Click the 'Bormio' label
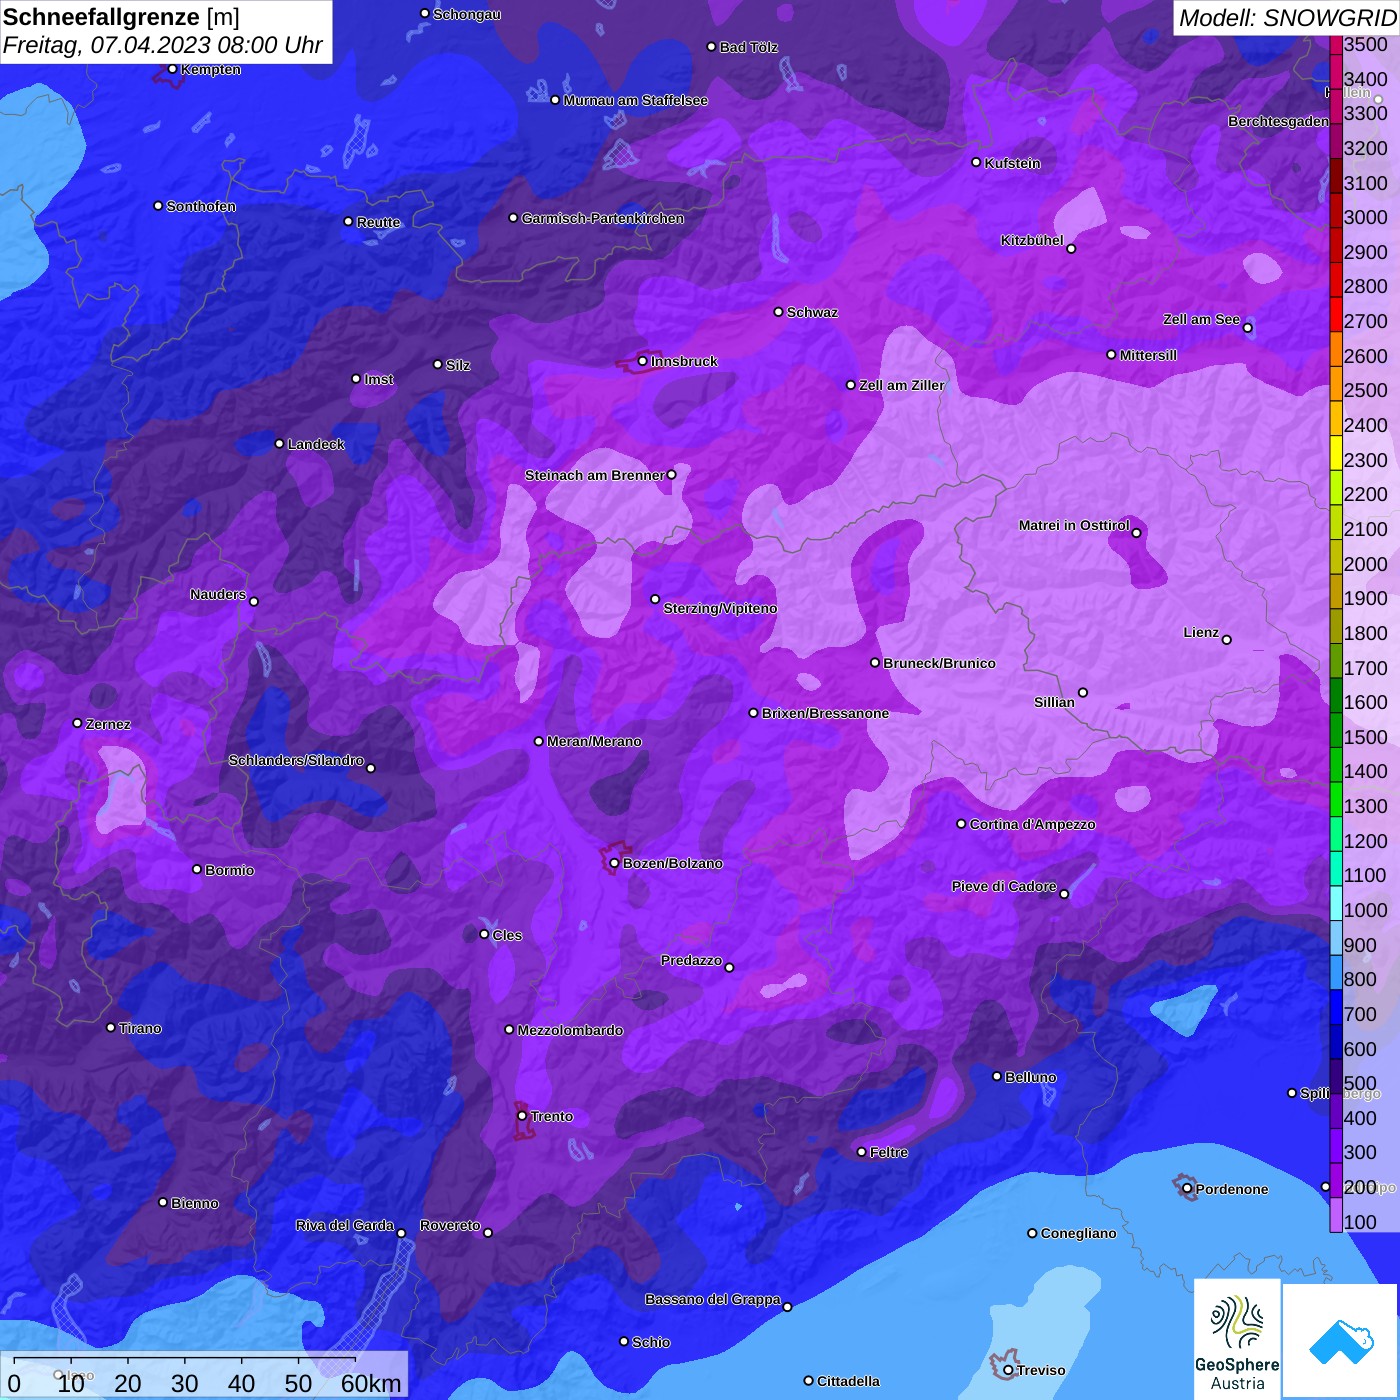Screen dimensions: 1400x1400 229,870
